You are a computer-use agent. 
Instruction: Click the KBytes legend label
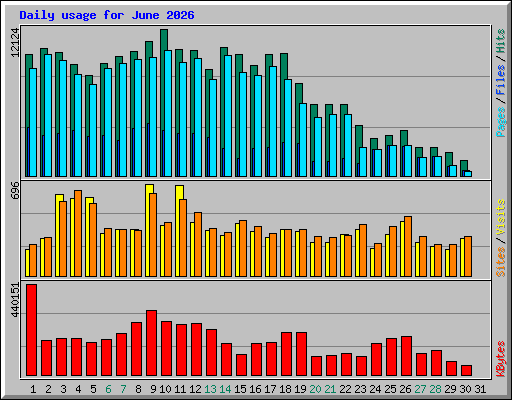pyautogui.click(x=500, y=359)
